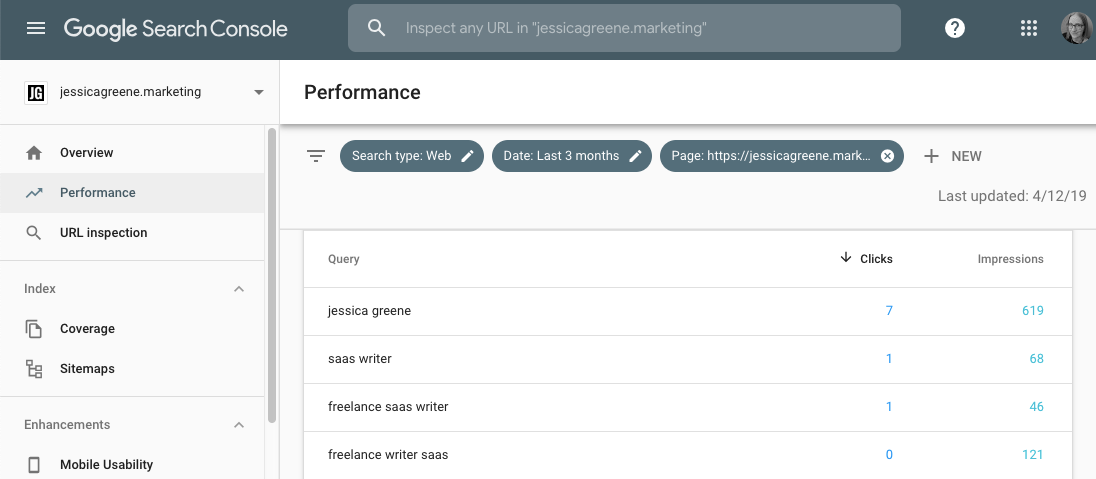Click the Overview home icon
1096x479 pixels.
(x=34, y=153)
